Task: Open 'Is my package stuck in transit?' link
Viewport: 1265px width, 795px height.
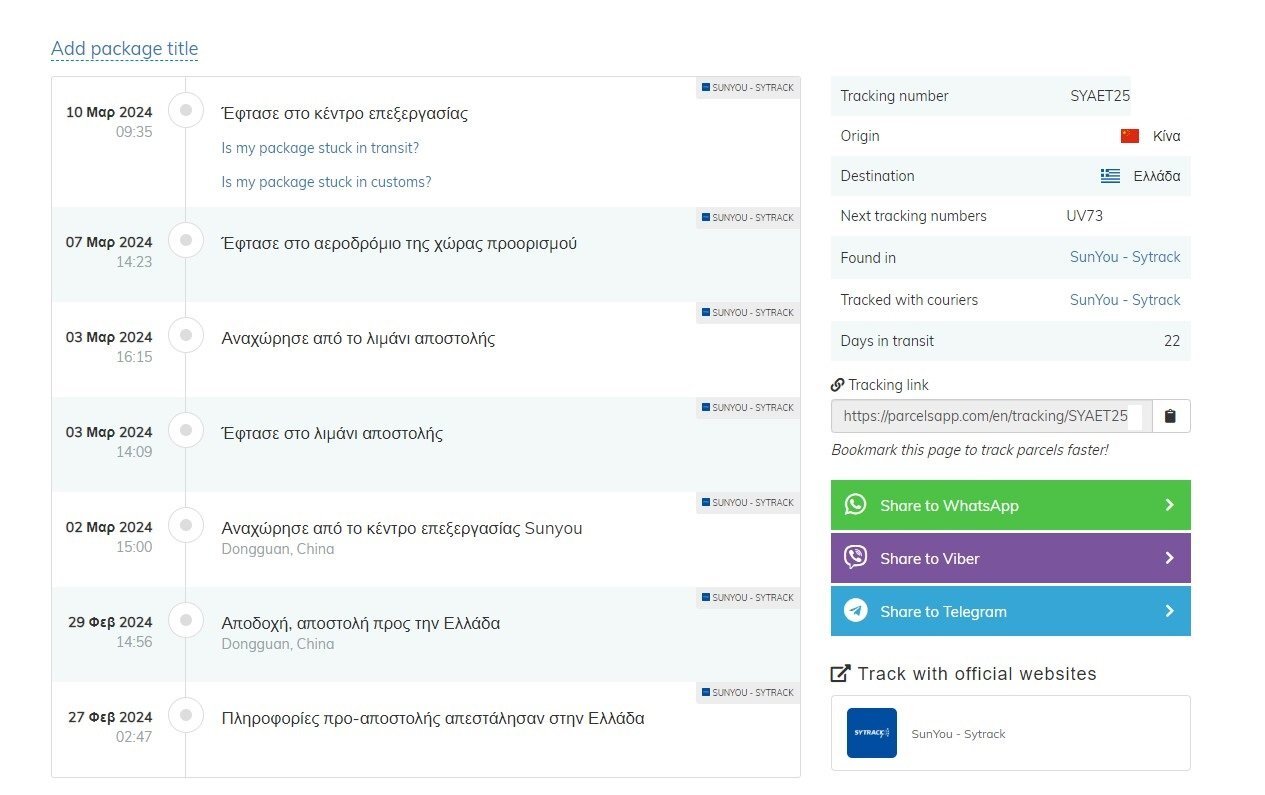Action: point(320,148)
